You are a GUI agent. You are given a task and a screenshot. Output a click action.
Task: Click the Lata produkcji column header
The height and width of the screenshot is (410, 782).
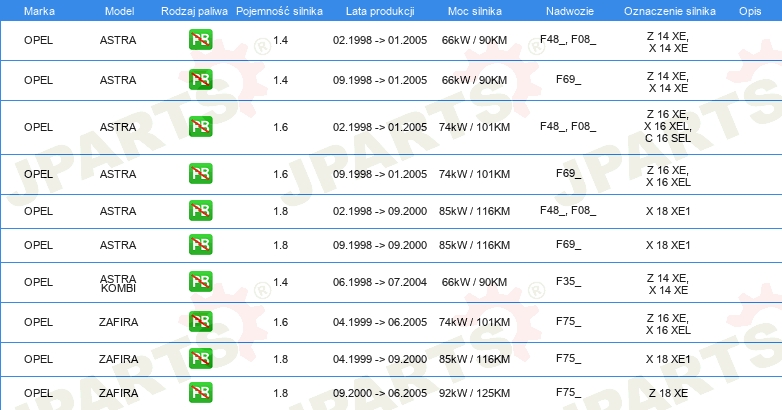point(380,11)
